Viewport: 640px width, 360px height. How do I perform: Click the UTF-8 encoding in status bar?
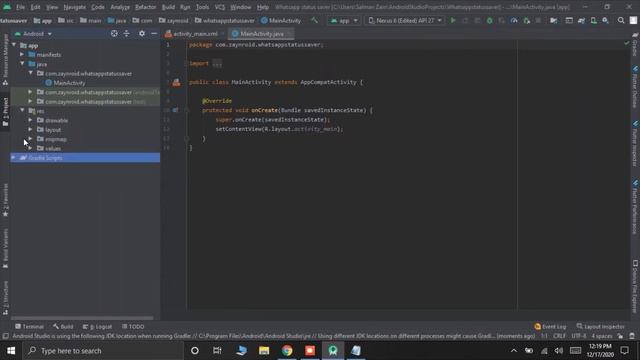[x=579, y=336]
